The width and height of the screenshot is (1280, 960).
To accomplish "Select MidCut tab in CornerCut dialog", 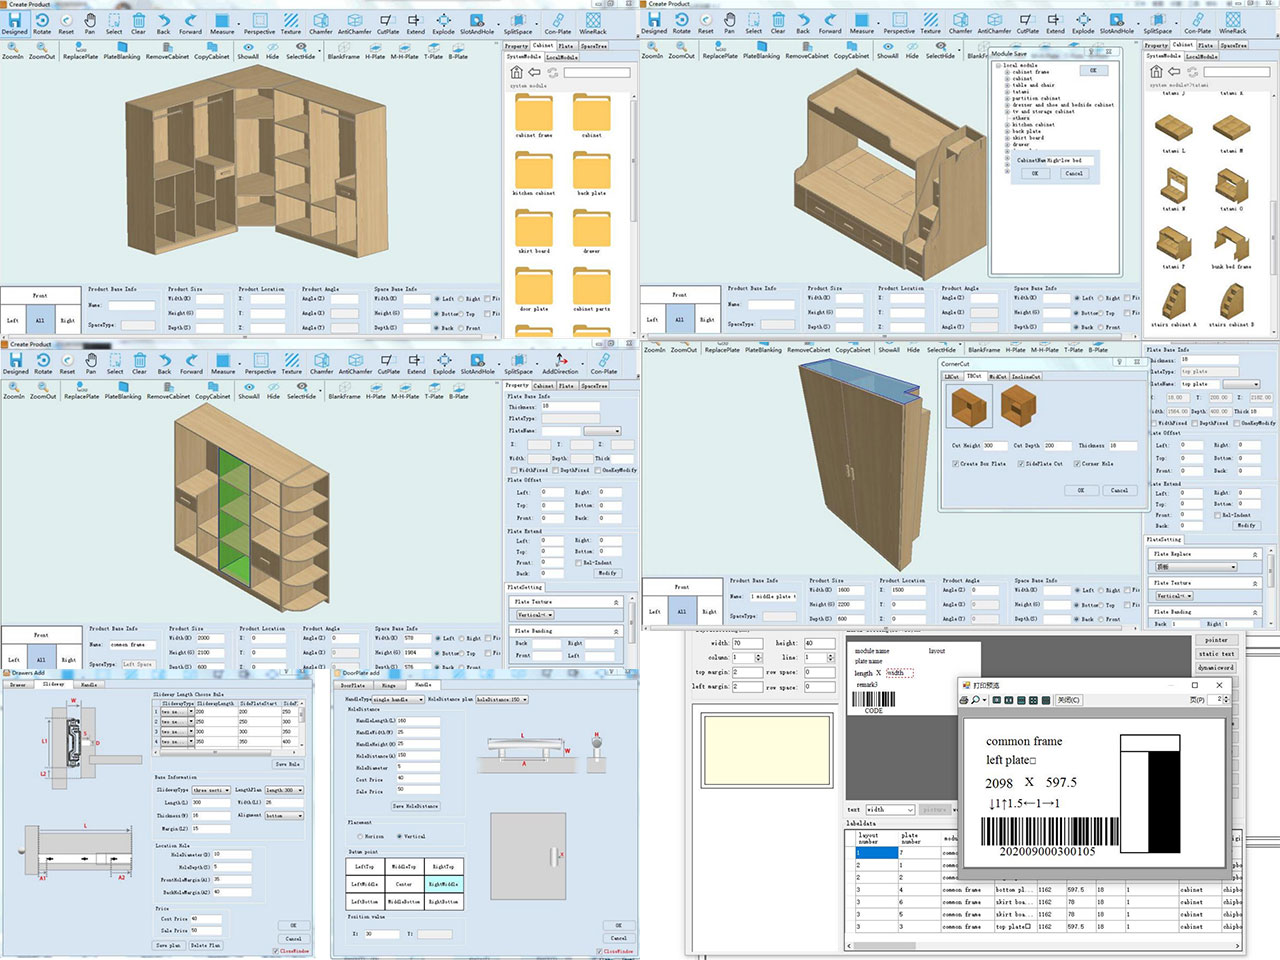I will (998, 377).
